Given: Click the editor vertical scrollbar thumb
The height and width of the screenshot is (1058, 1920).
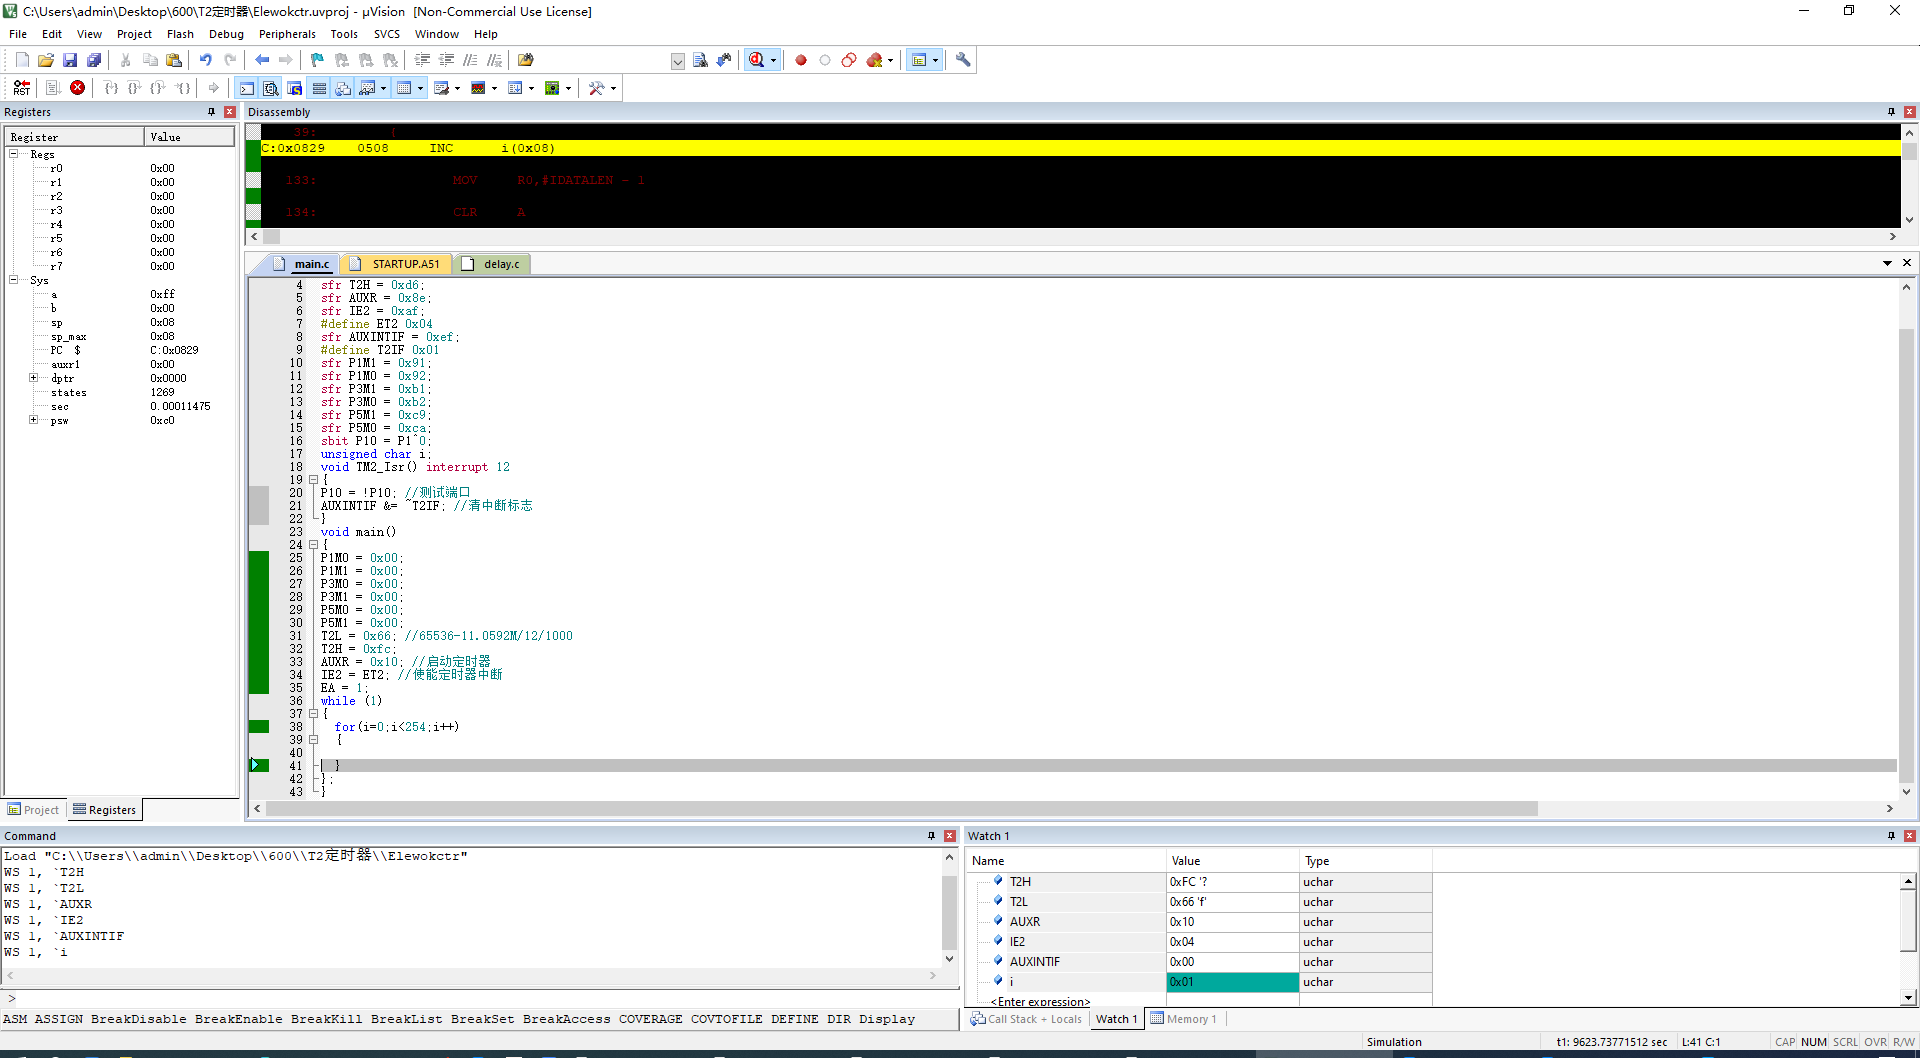Looking at the screenshot, I should 1907,555.
